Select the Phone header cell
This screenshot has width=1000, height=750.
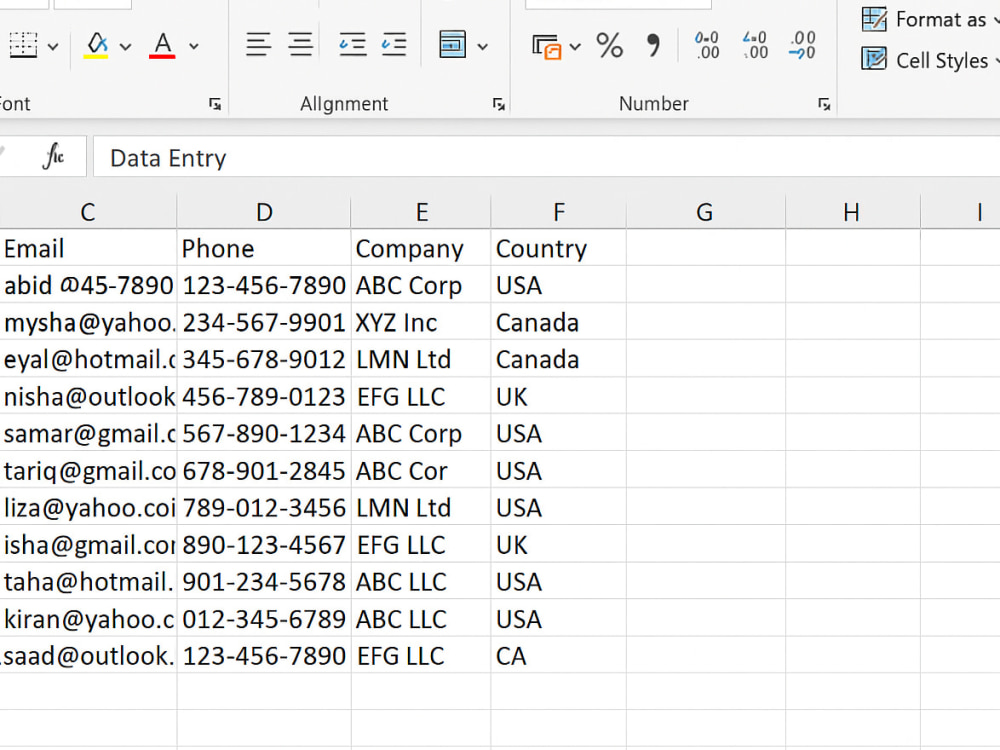click(264, 248)
